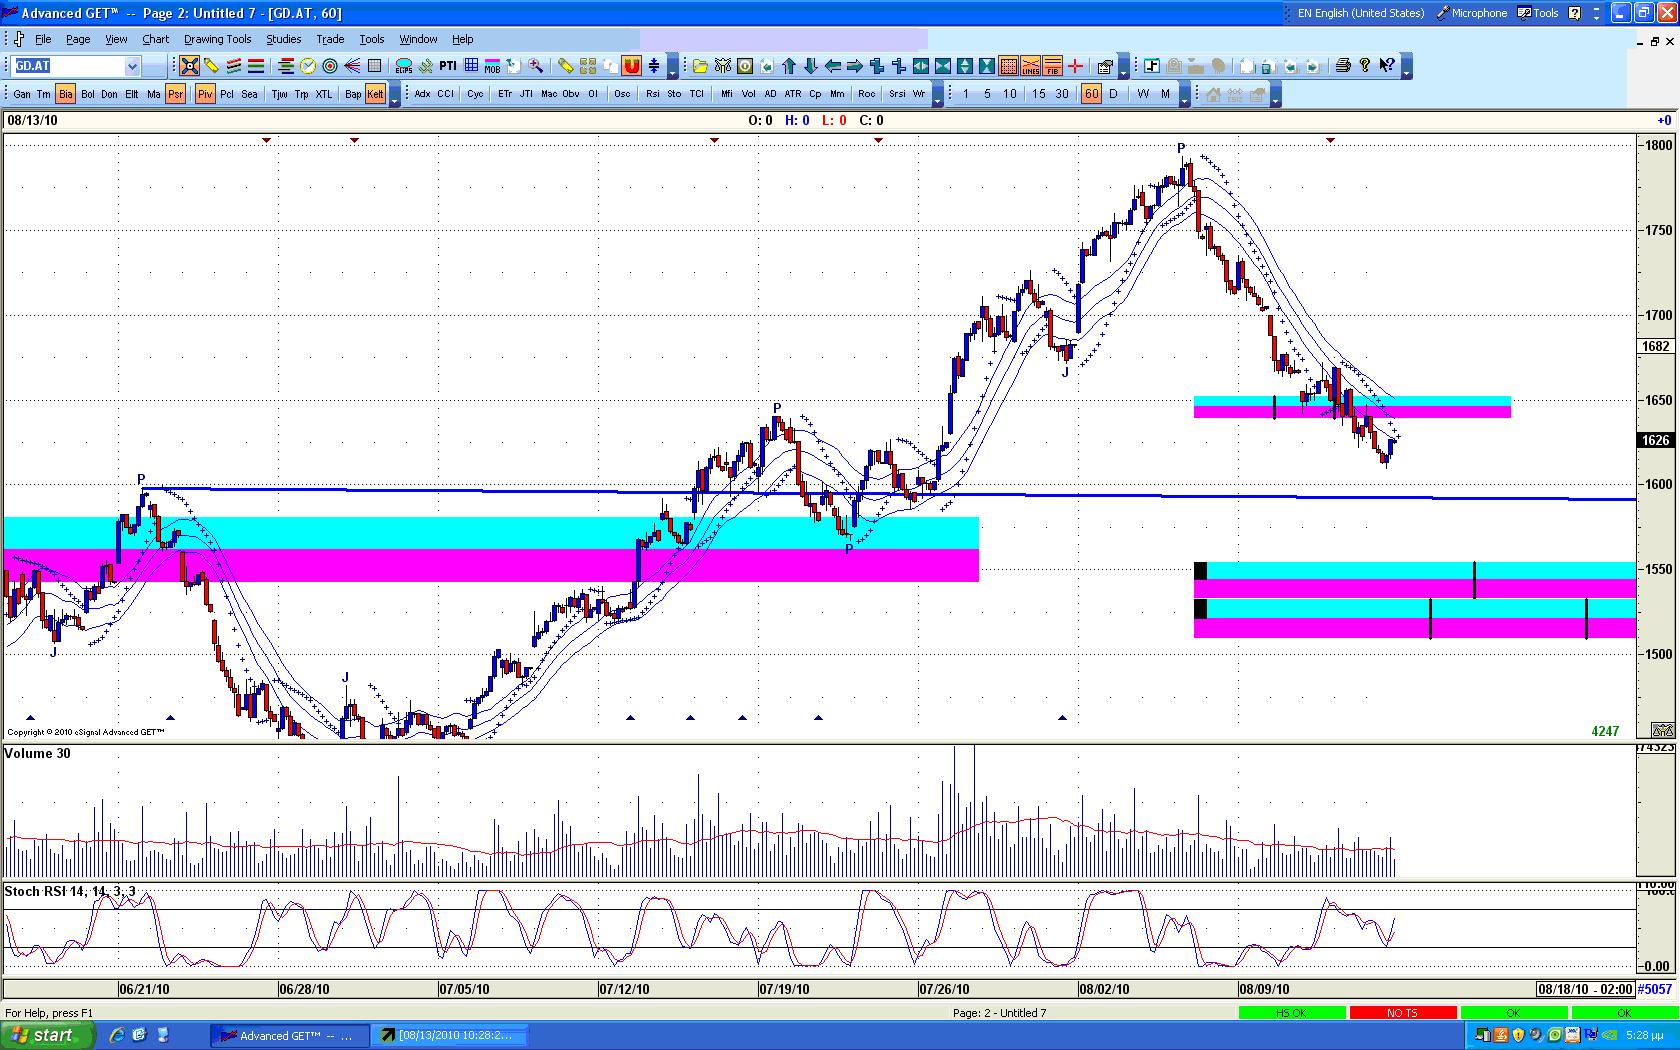Image resolution: width=1680 pixels, height=1050 pixels.
Task: Select the clock time tool icon
Action: coord(308,66)
